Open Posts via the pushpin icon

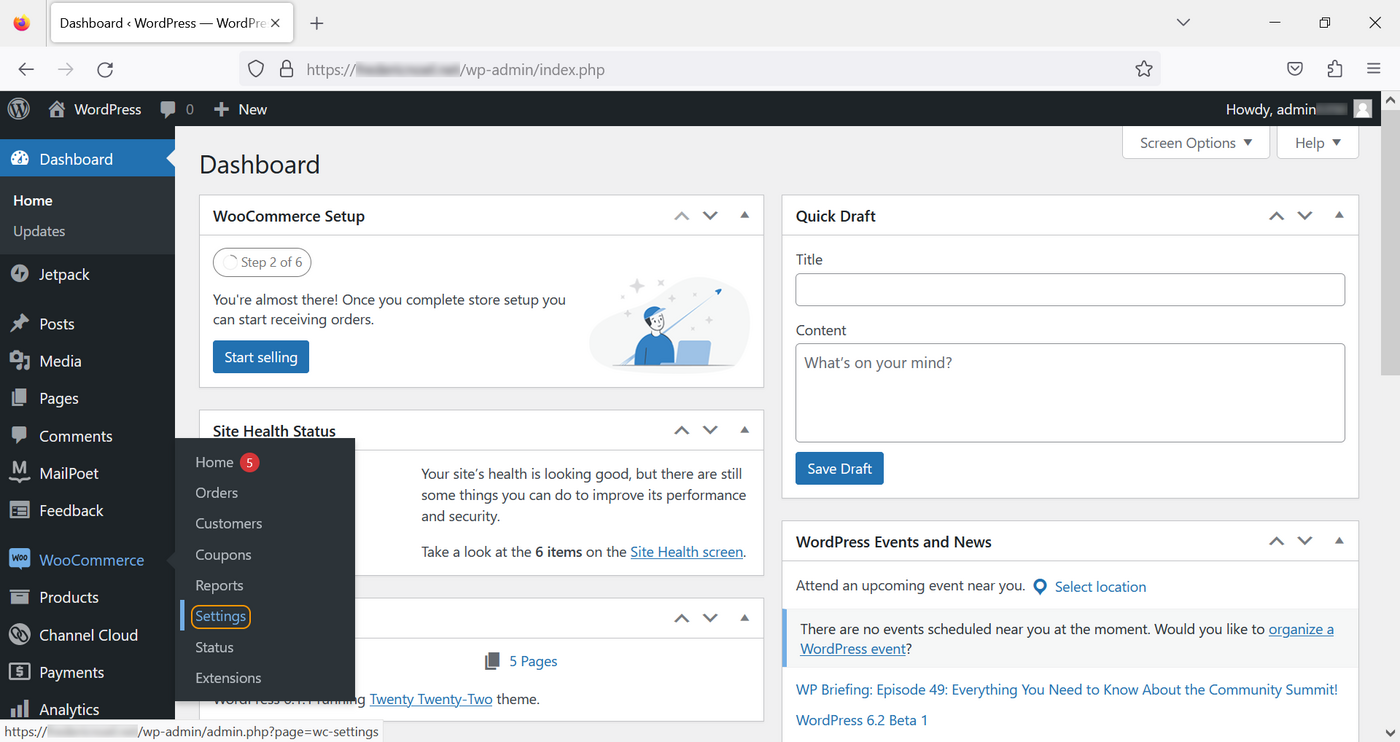point(22,323)
